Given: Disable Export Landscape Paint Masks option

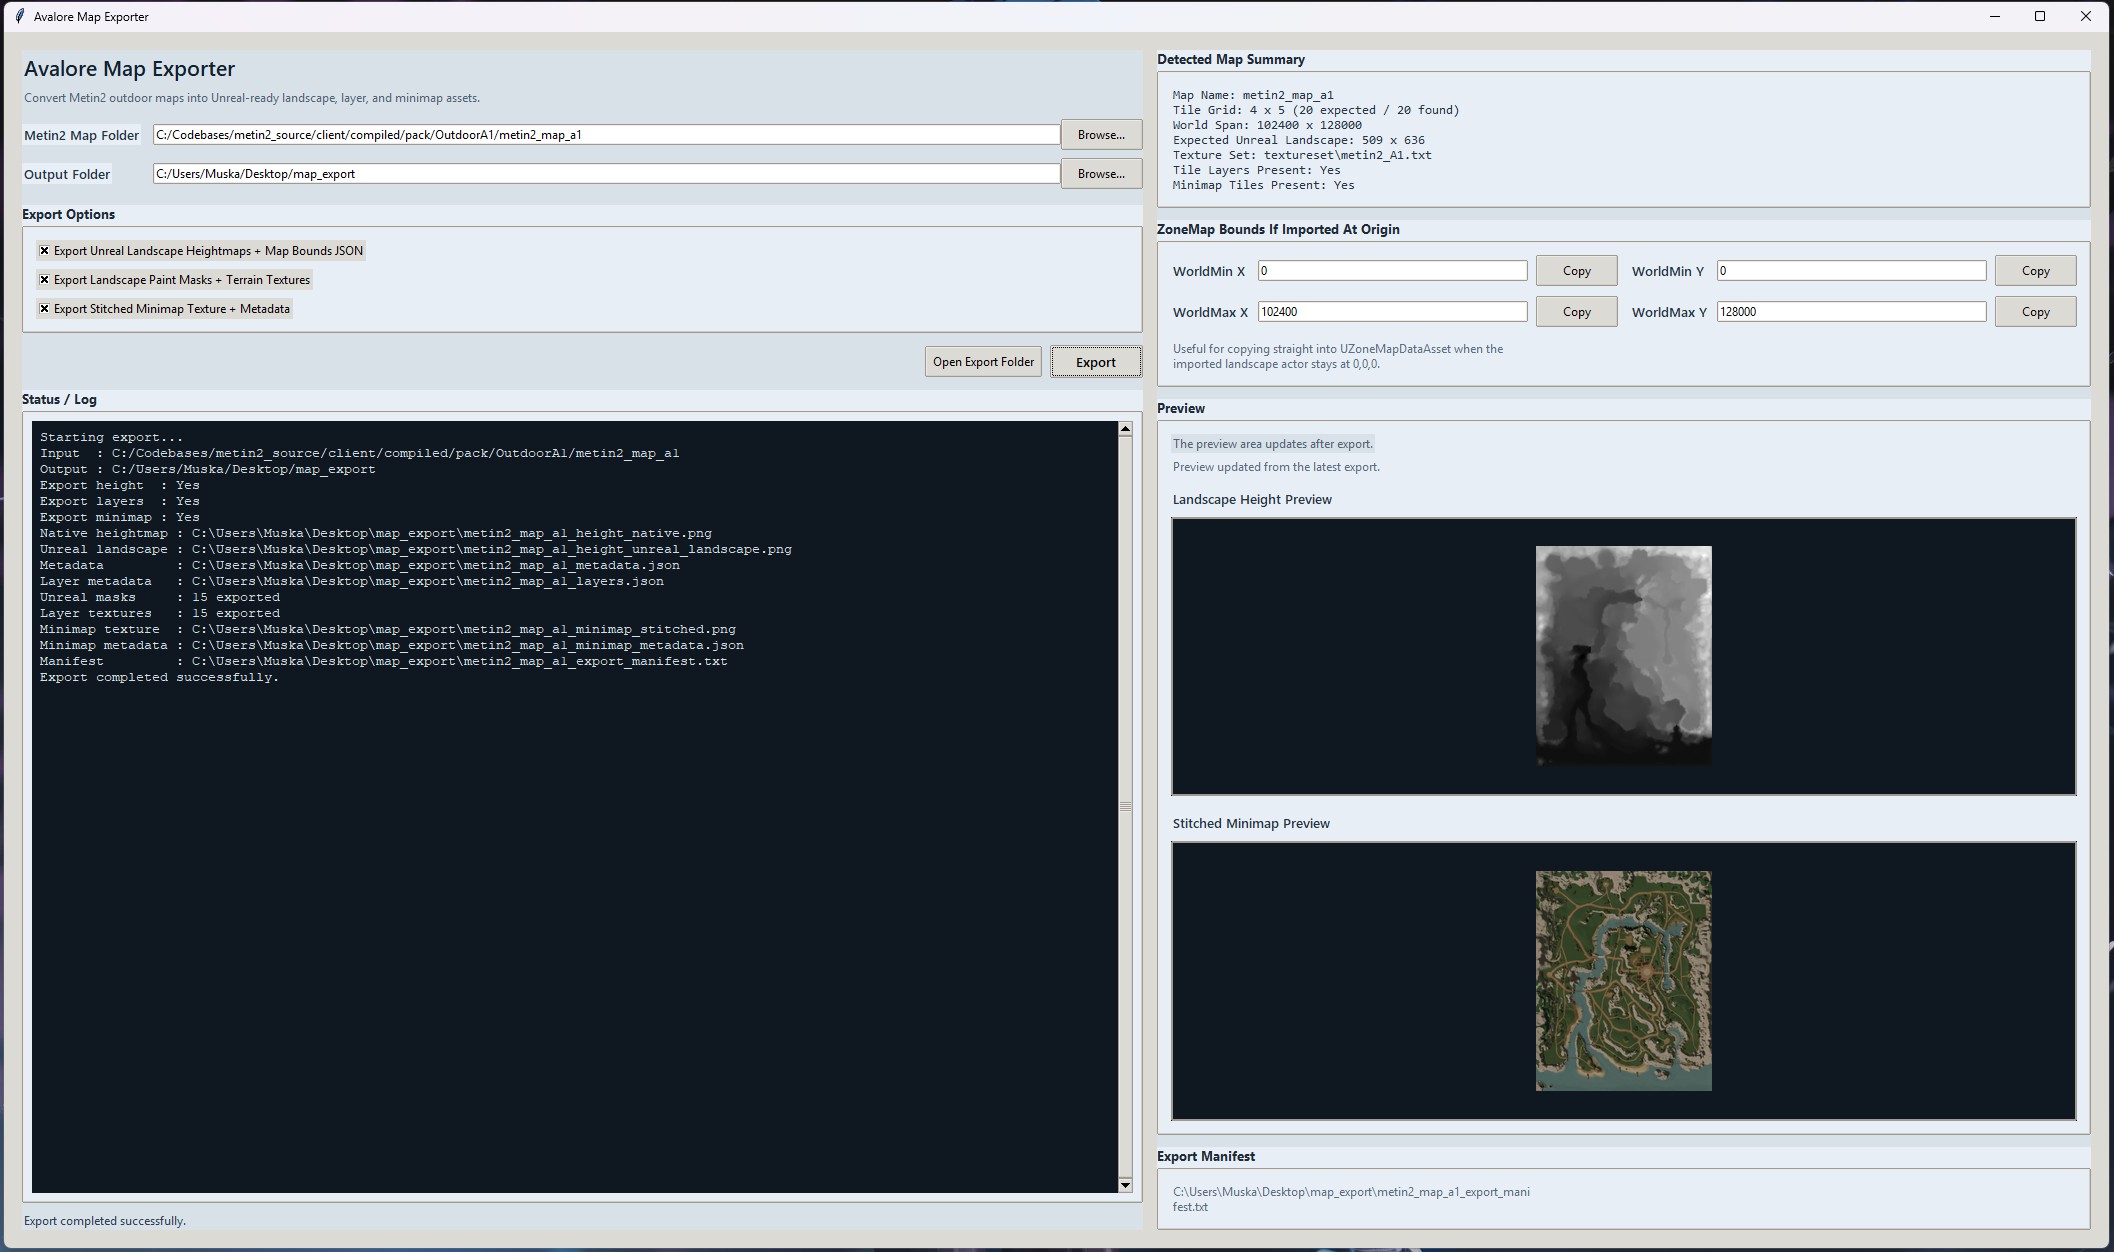Looking at the screenshot, I should click(x=44, y=279).
